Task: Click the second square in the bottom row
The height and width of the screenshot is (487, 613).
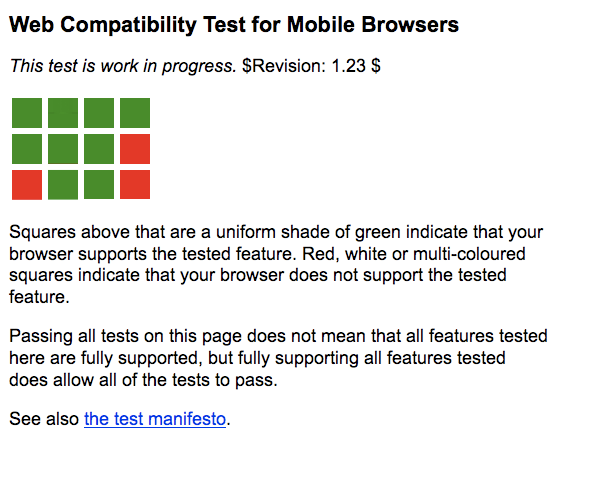Action: point(63,185)
